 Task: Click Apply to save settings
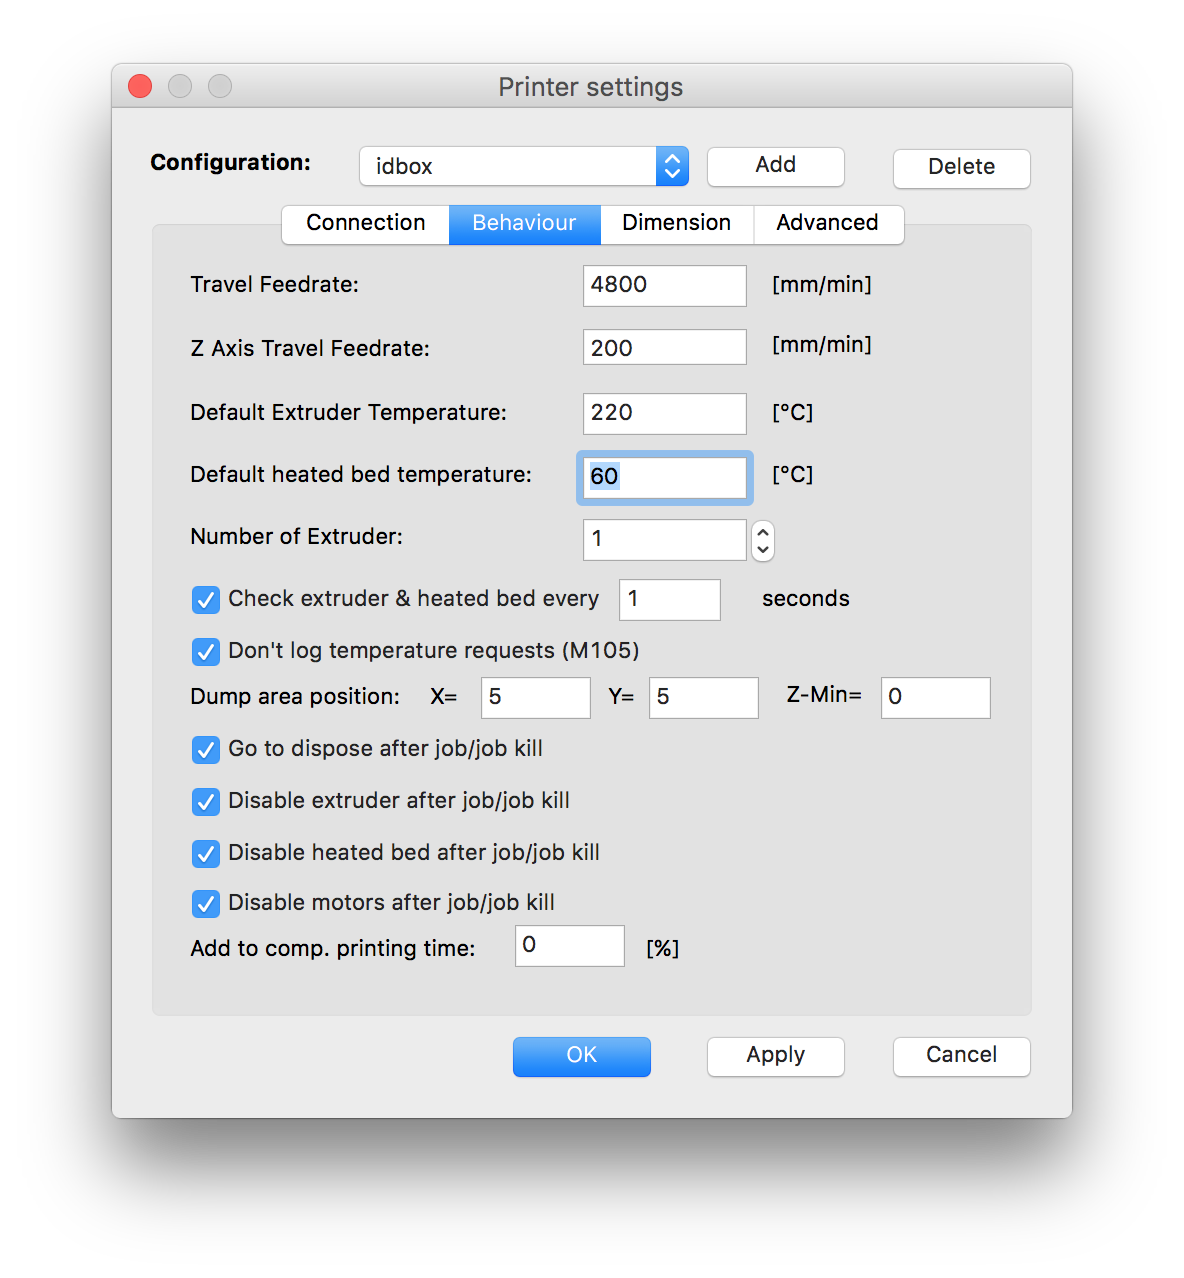click(775, 1056)
